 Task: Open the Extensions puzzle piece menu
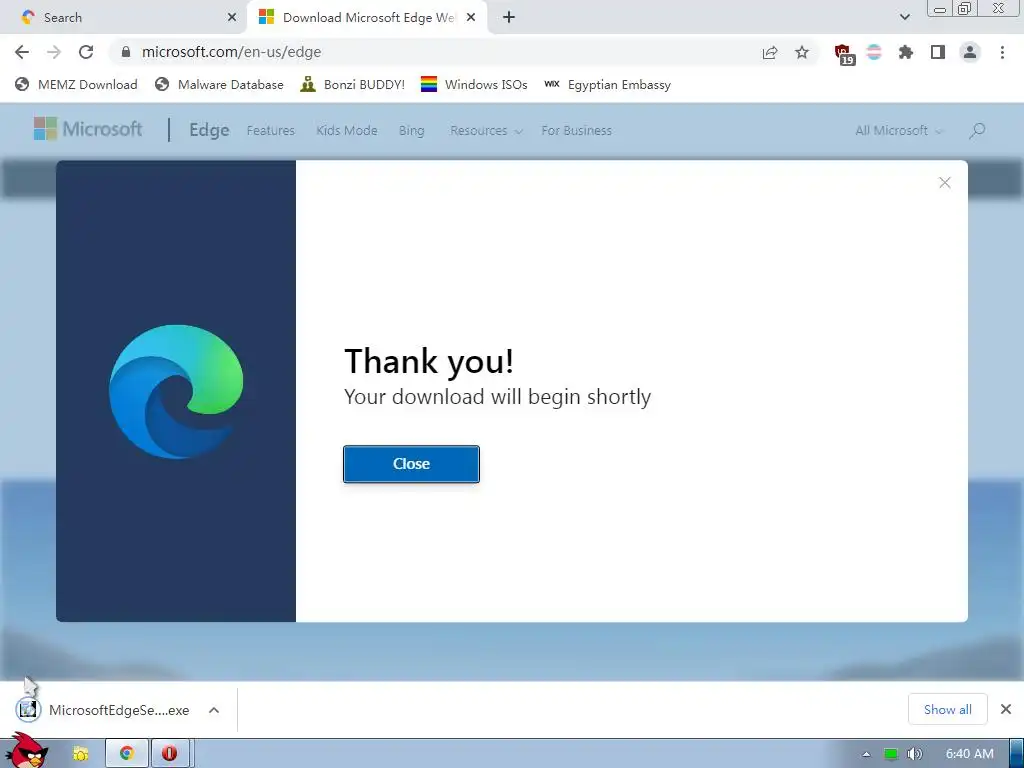pos(906,52)
